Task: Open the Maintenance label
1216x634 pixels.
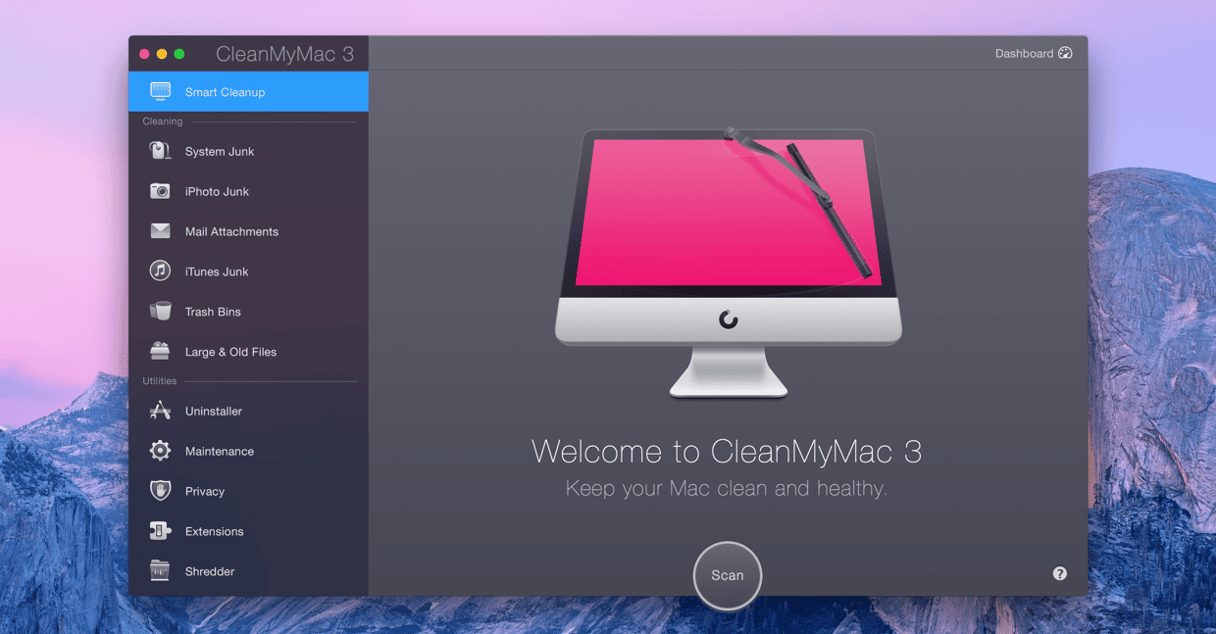Action: (x=220, y=452)
